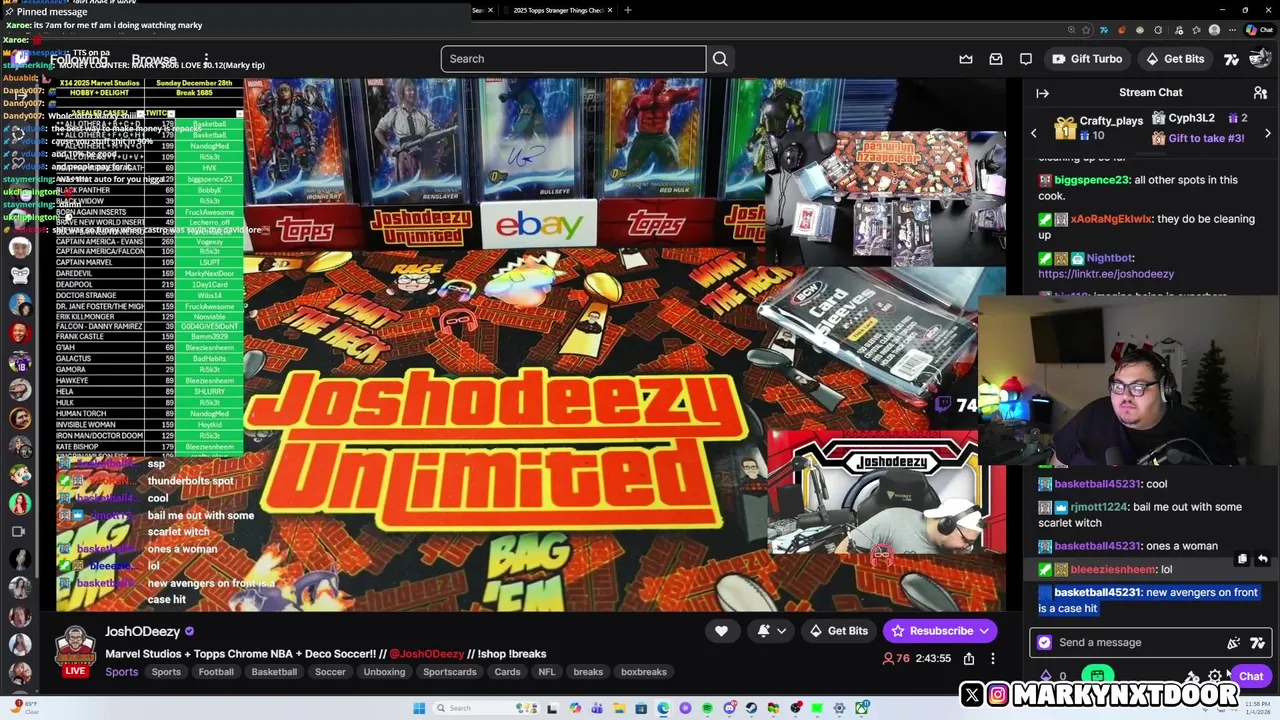
Task: Open the more options dots beside Browse
Action: click(x=206, y=60)
